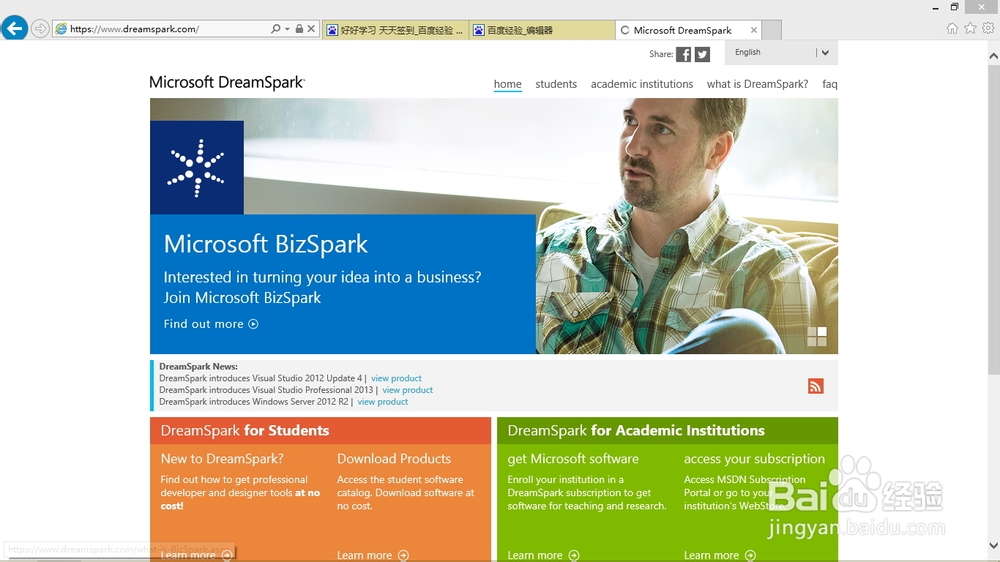Image resolution: width=1000 pixels, height=562 pixels.
Task: Click the search magnifier in address bar
Action: 276,29
